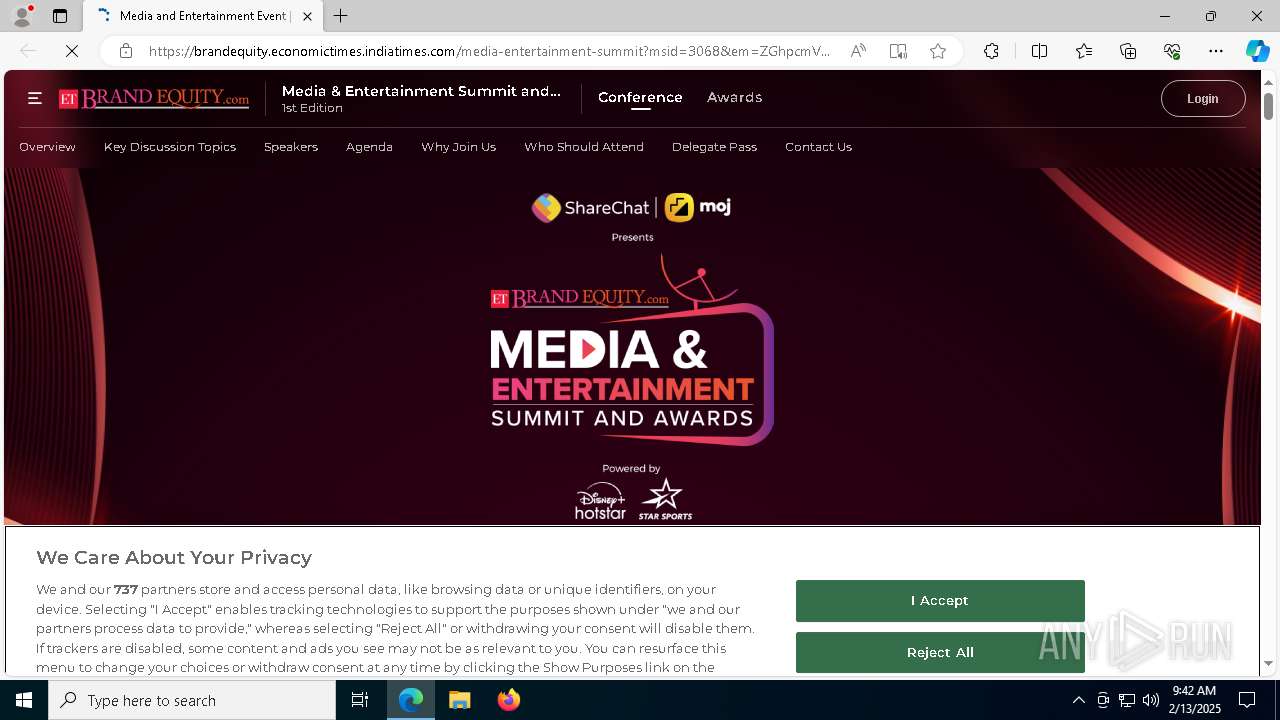Click Media & Entertainment Summit title text
The image size is (1280, 720).
click(x=421, y=91)
